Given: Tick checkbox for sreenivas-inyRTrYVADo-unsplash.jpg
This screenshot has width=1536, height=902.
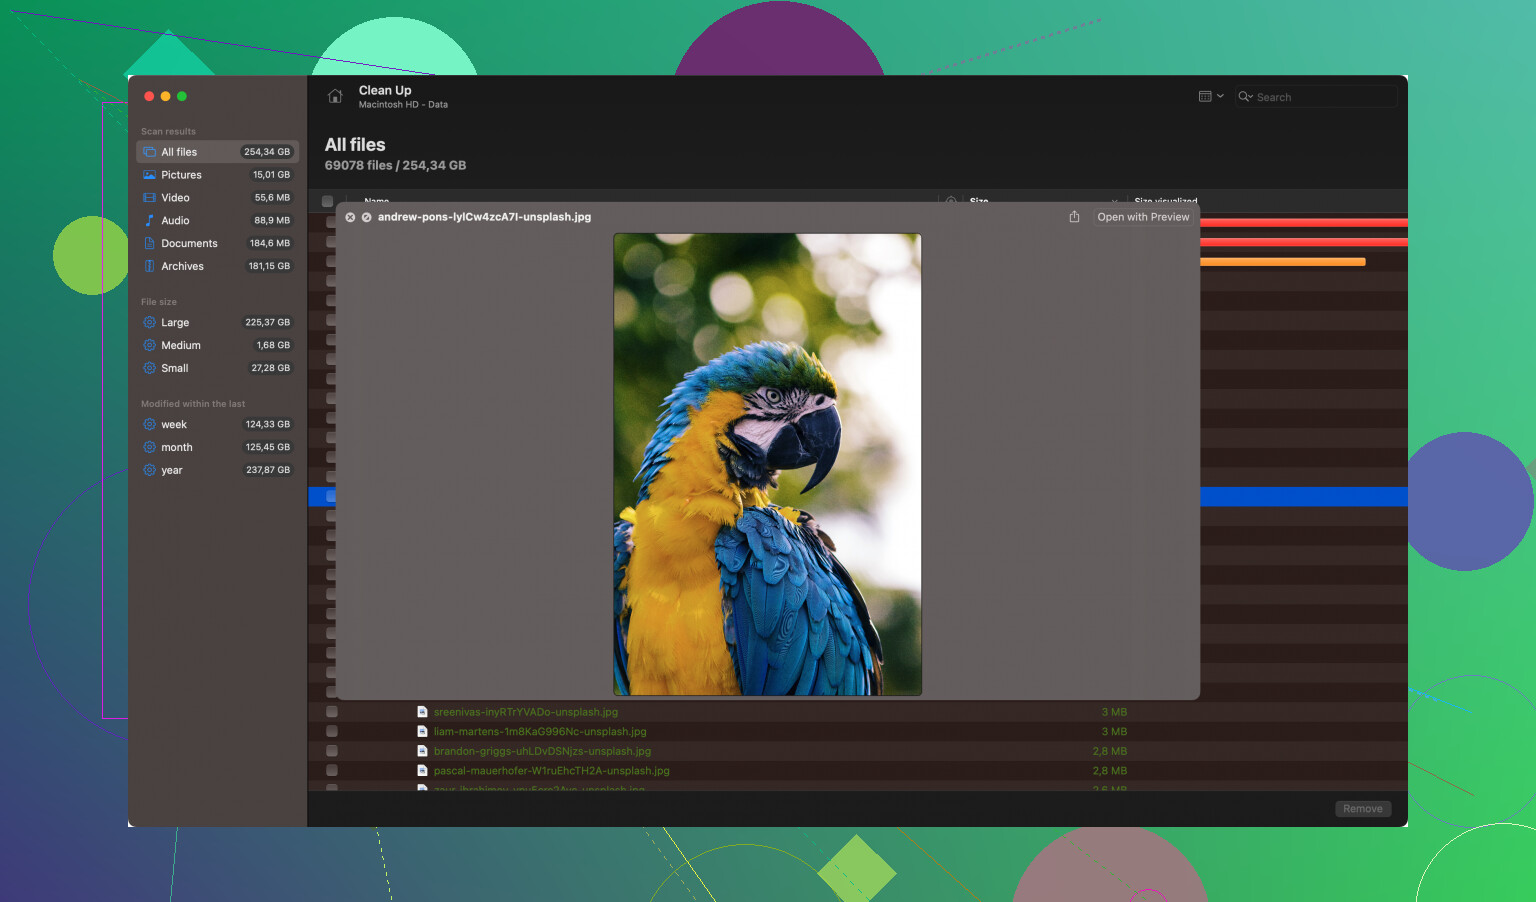Looking at the screenshot, I should pos(331,712).
